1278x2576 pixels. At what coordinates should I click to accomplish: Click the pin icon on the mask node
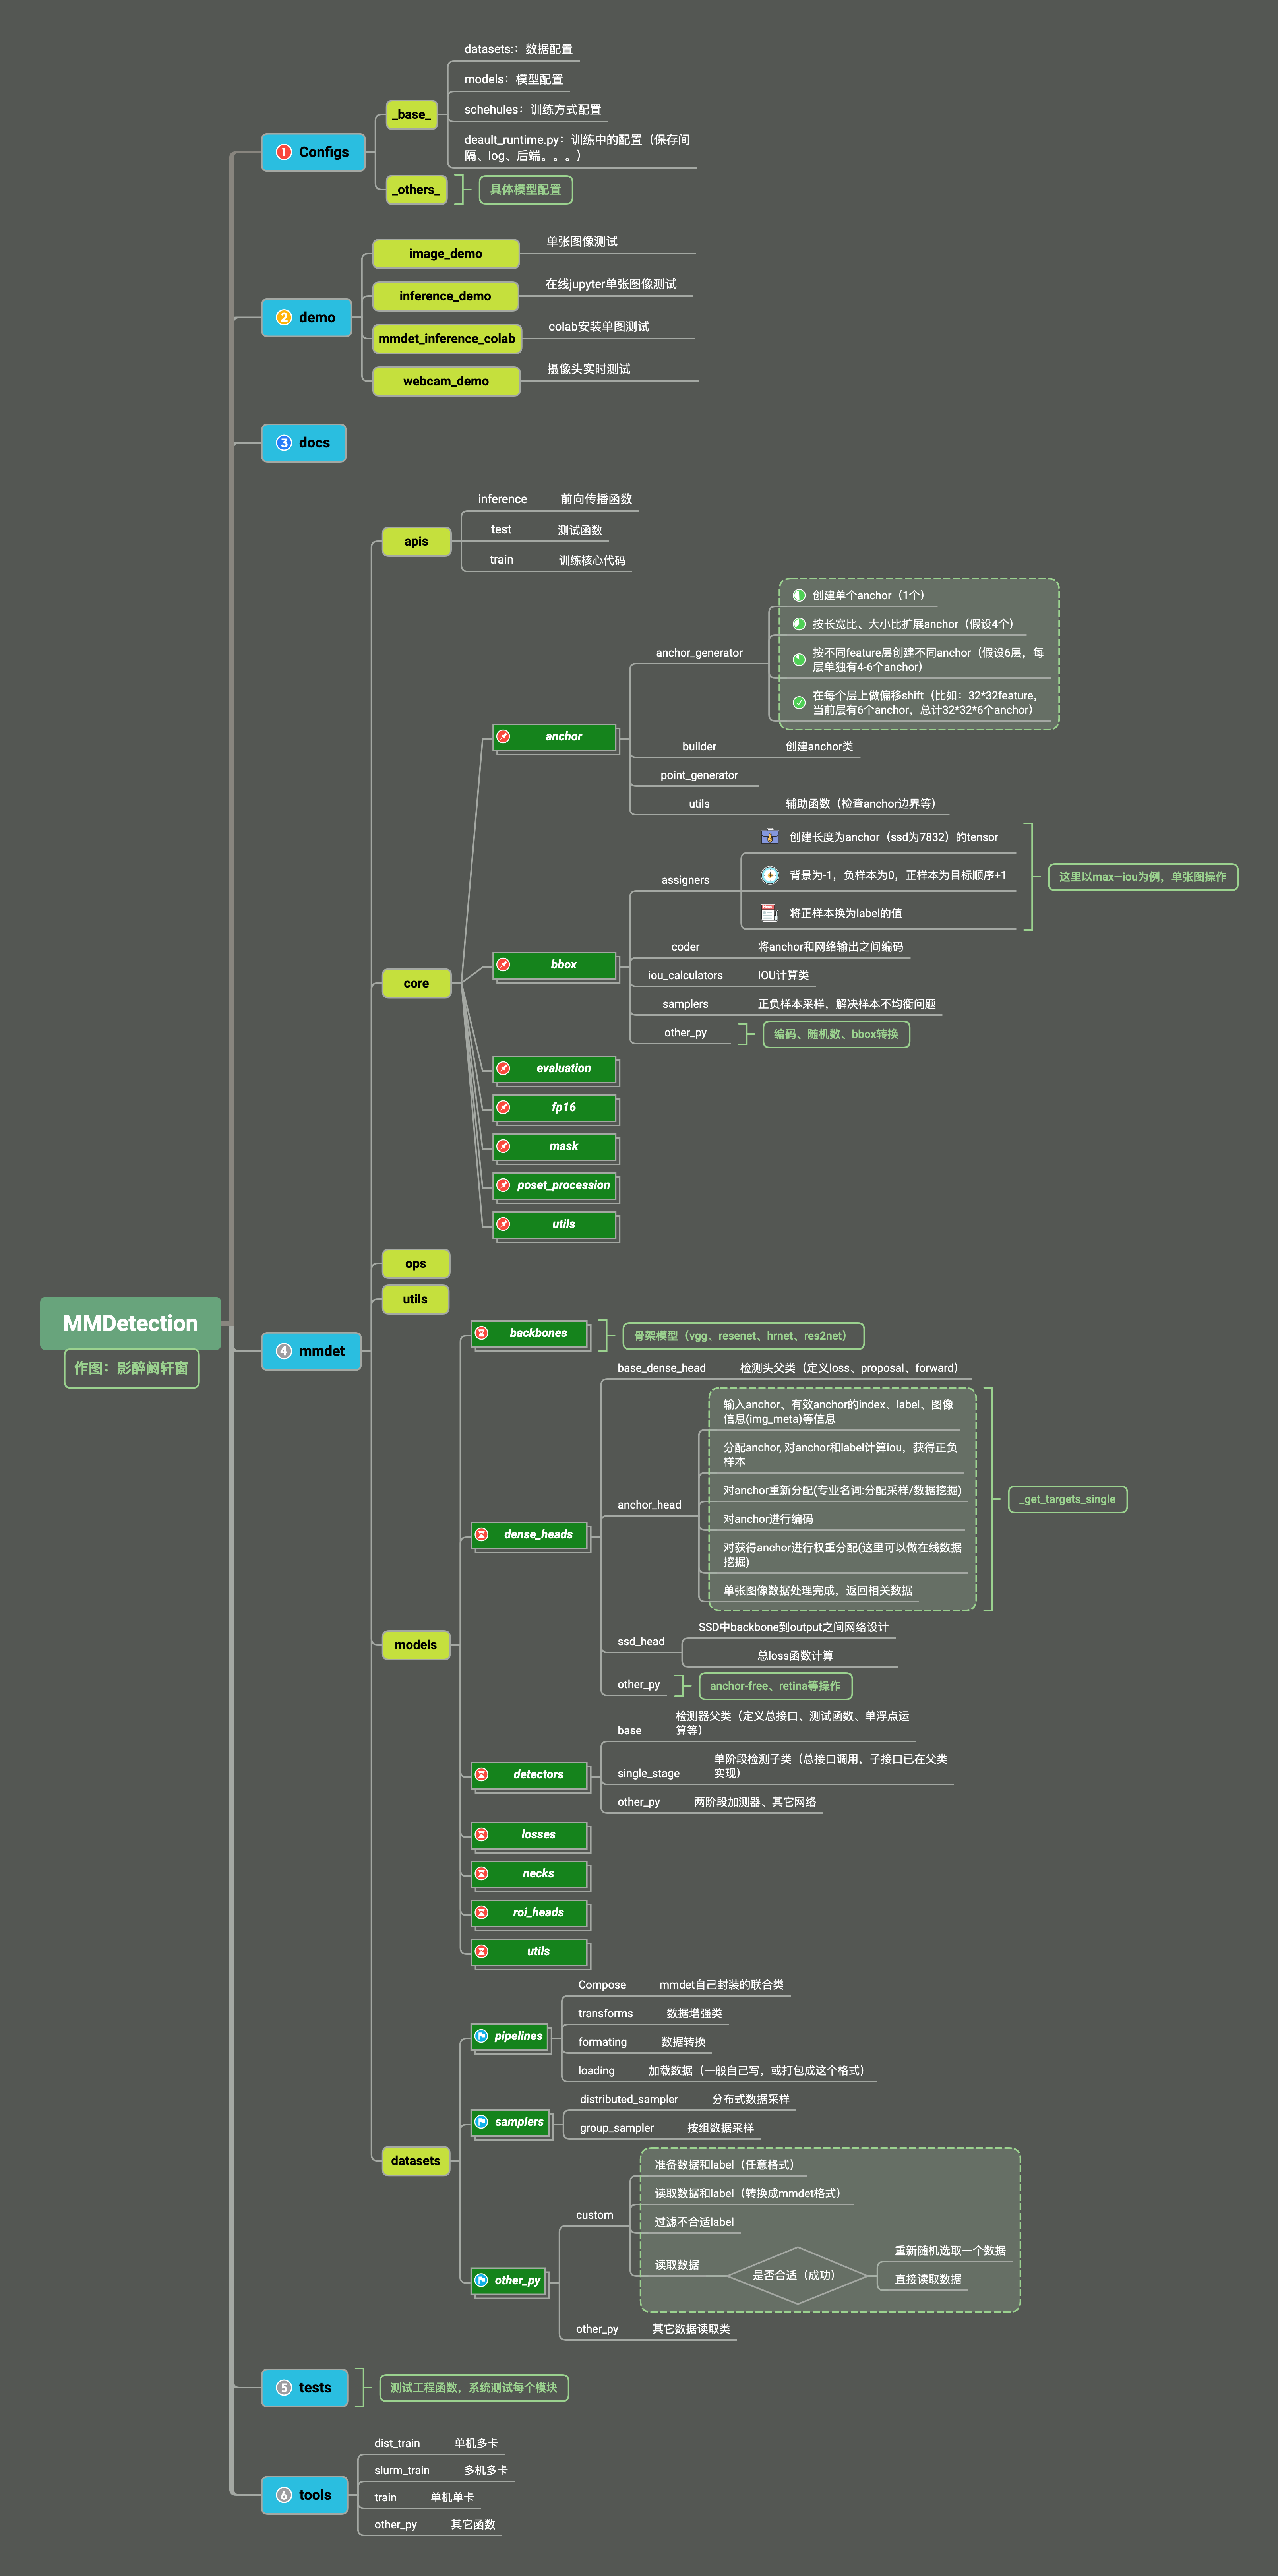point(504,1147)
